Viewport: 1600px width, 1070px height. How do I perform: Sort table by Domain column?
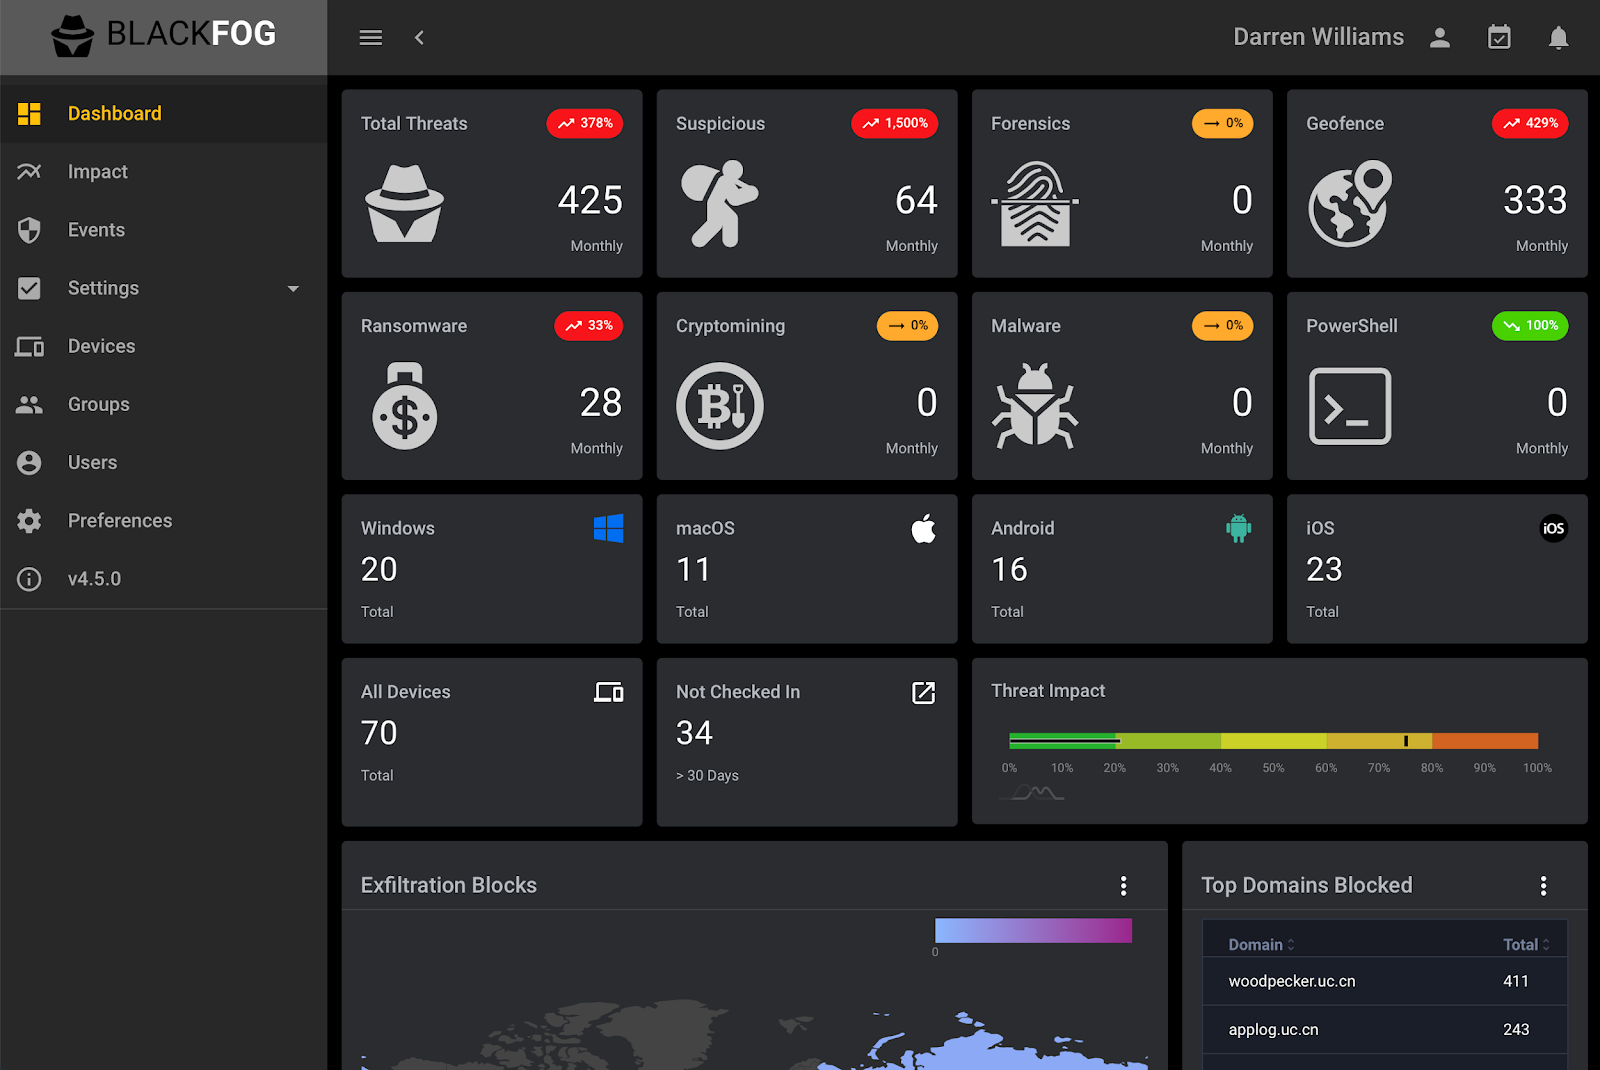coord(1262,945)
